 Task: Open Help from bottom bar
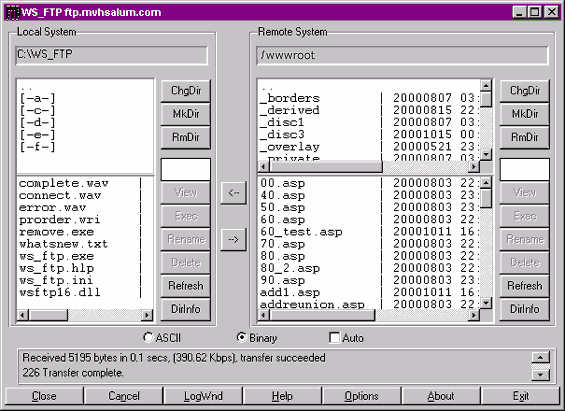coord(282,396)
